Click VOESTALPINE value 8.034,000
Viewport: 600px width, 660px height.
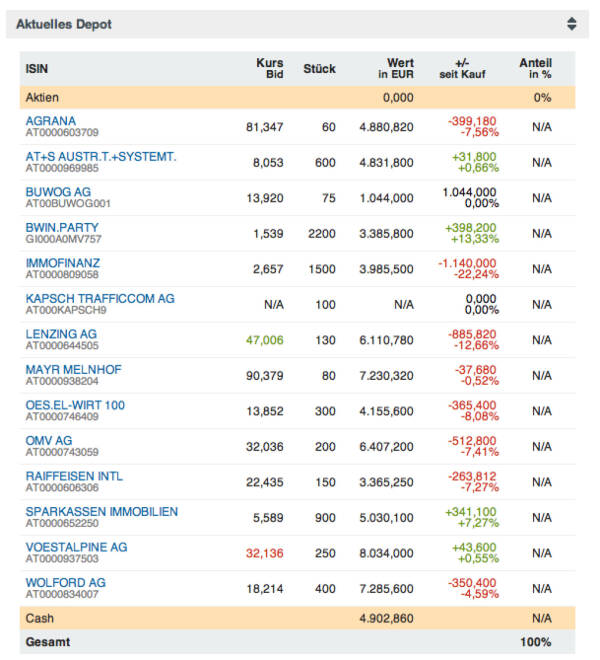[386, 553]
